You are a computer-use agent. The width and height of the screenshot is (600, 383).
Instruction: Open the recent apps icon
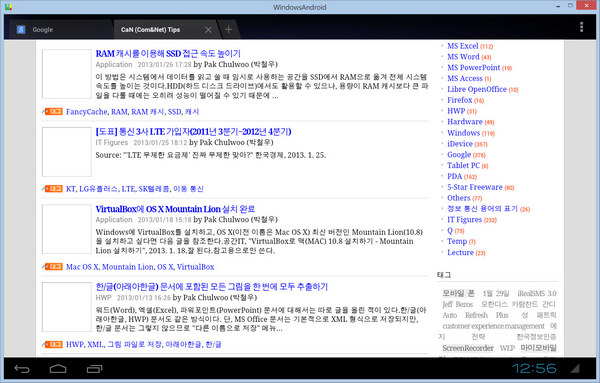(95, 369)
